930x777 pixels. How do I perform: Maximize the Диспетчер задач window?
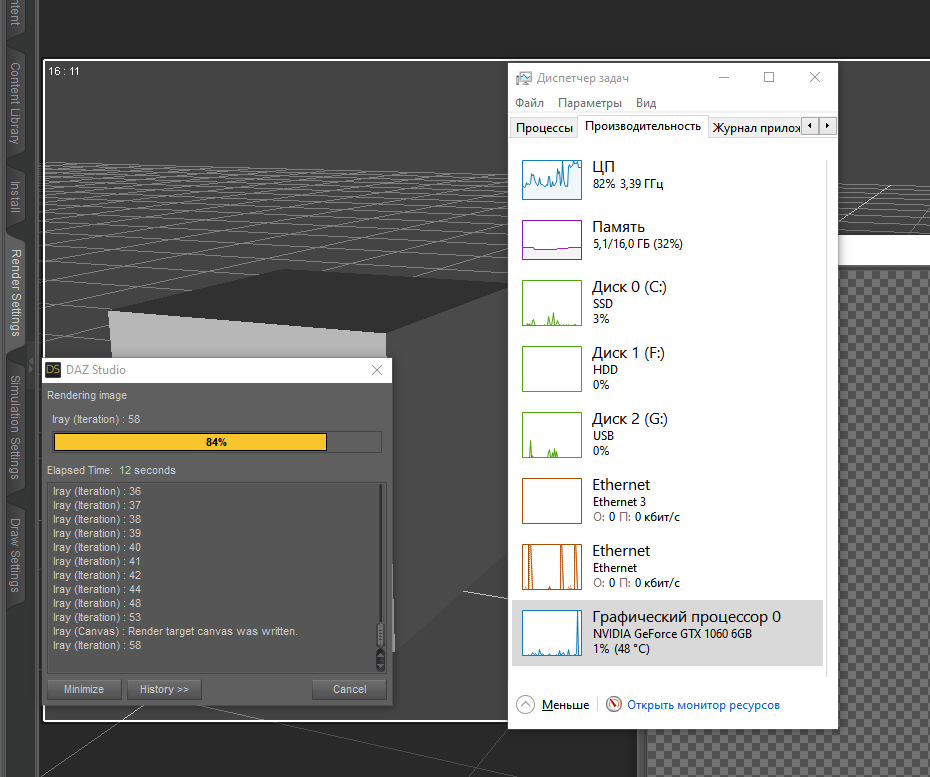click(x=769, y=77)
